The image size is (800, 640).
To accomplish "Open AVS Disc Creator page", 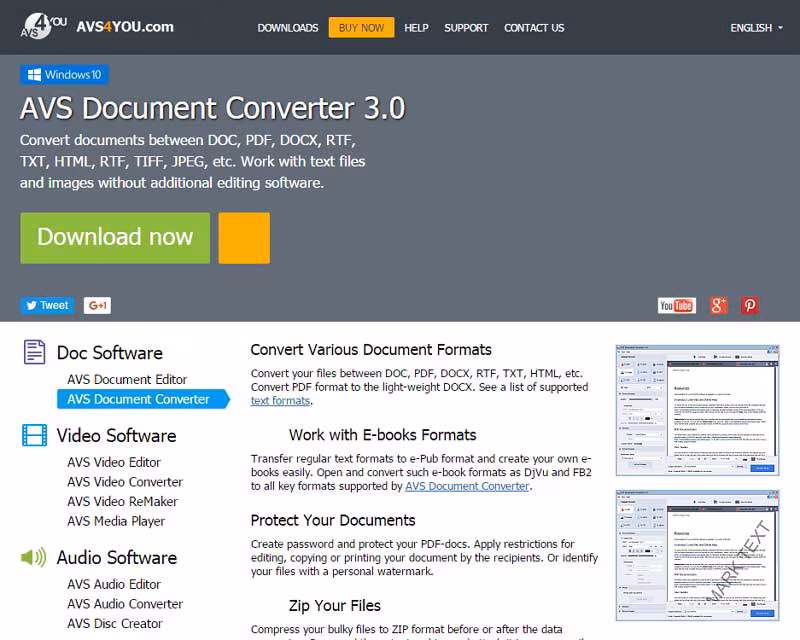I will (115, 623).
